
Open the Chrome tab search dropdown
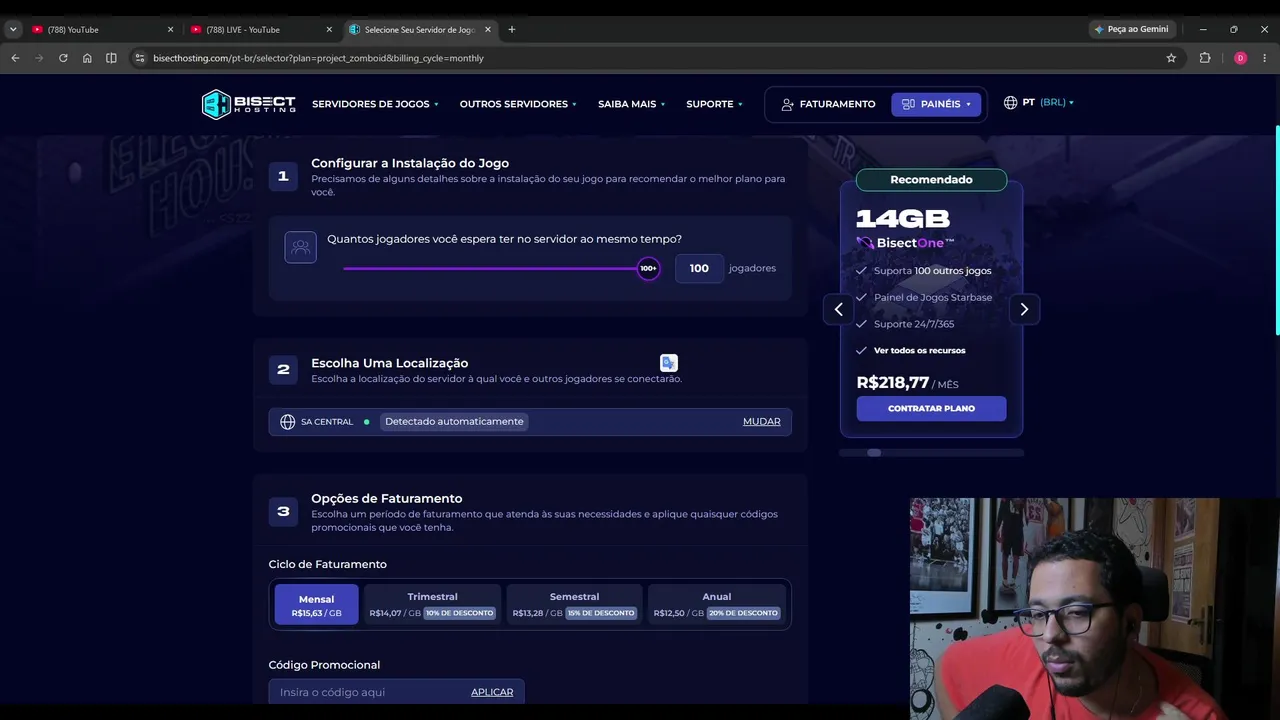(13, 30)
